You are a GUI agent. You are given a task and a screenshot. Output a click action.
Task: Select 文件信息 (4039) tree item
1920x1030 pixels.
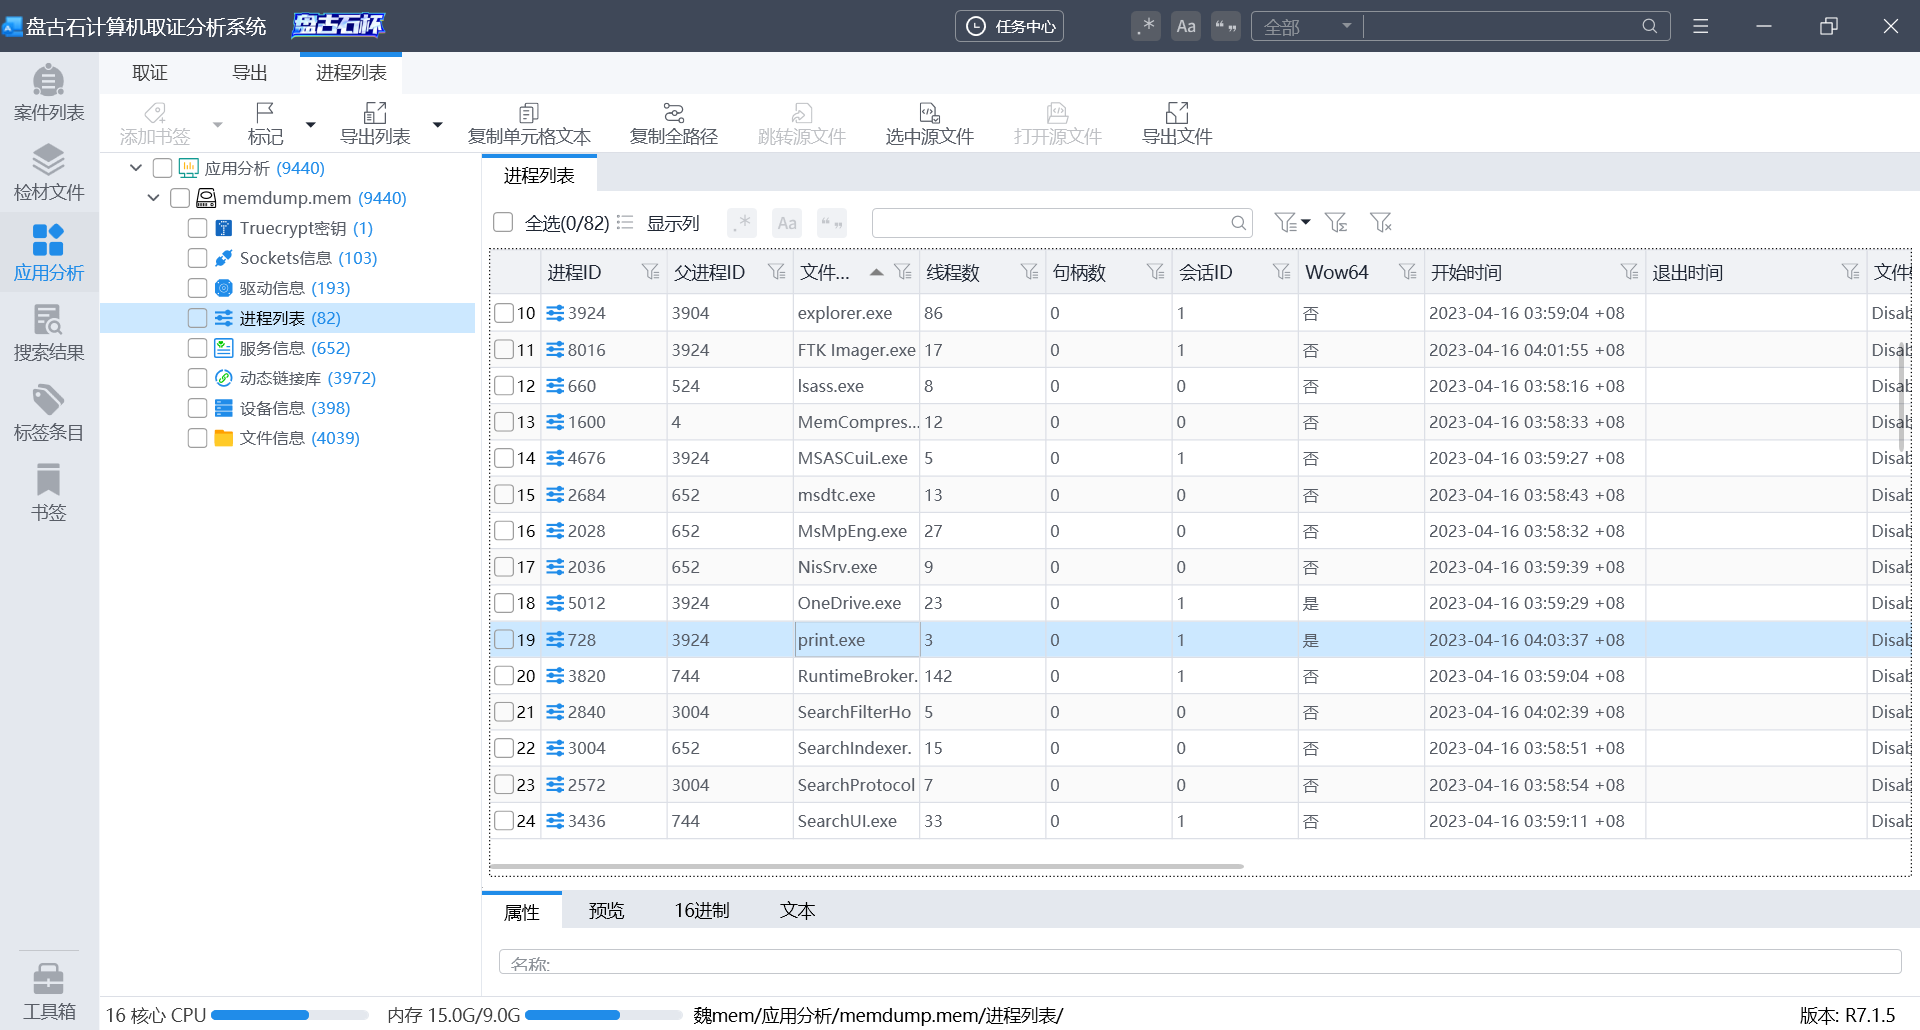[288, 438]
